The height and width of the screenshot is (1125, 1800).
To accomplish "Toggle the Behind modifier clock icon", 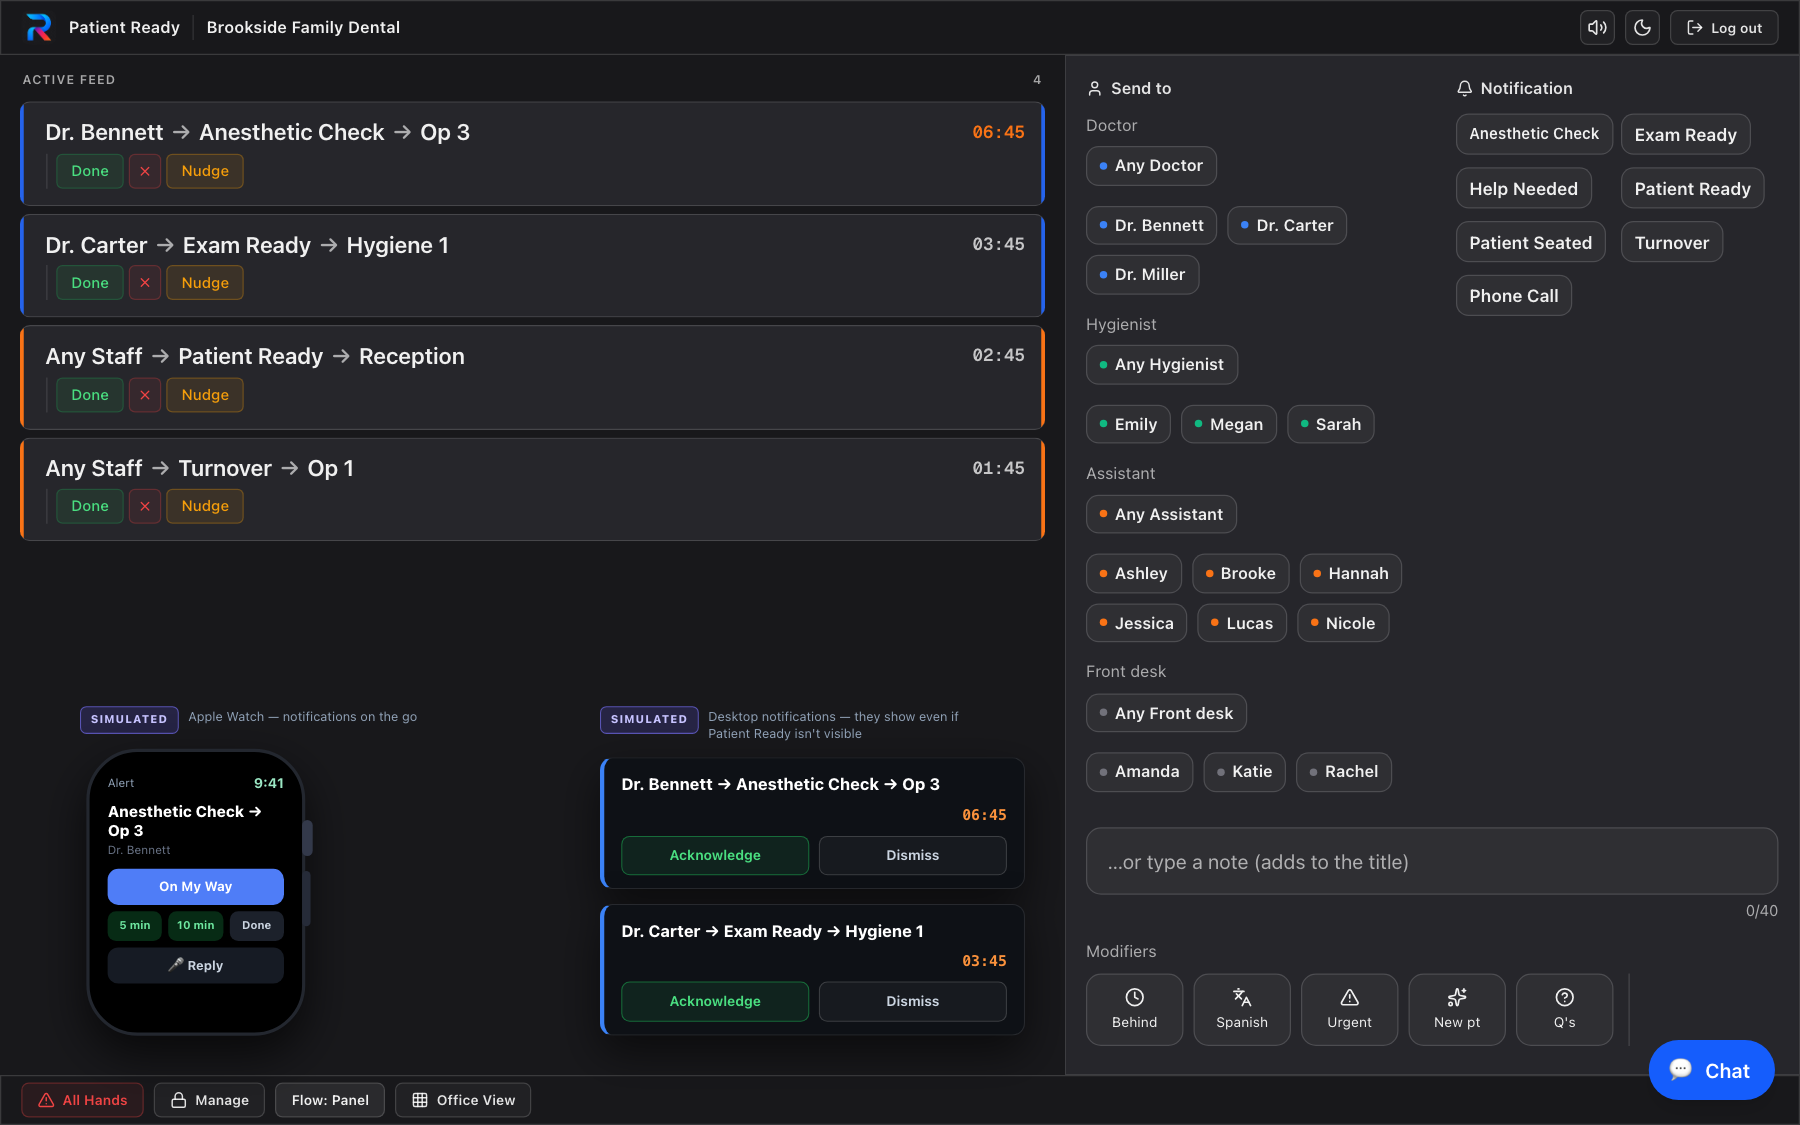I will click(1134, 1009).
